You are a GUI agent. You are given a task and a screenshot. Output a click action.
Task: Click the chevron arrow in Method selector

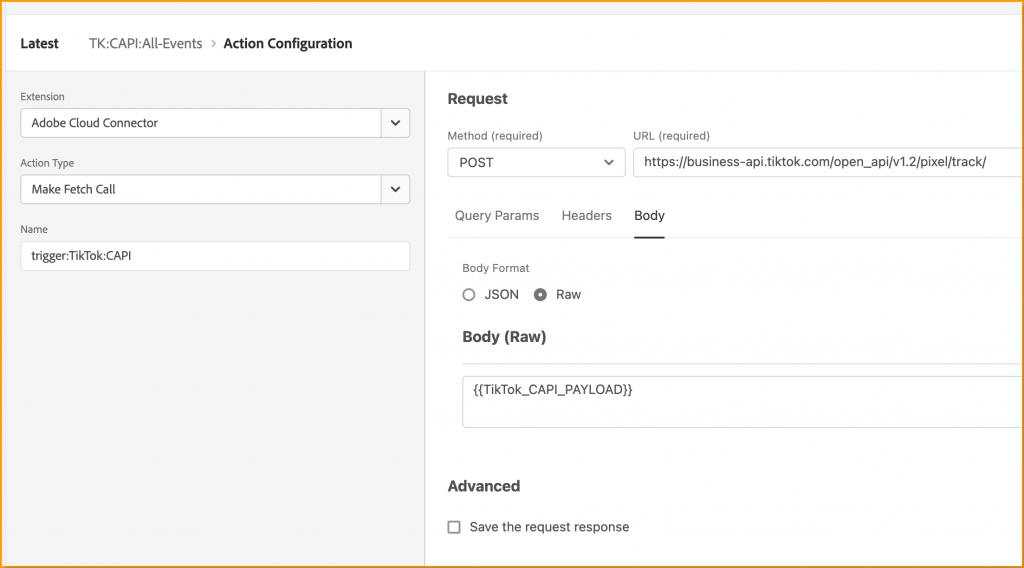(x=609, y=162)
